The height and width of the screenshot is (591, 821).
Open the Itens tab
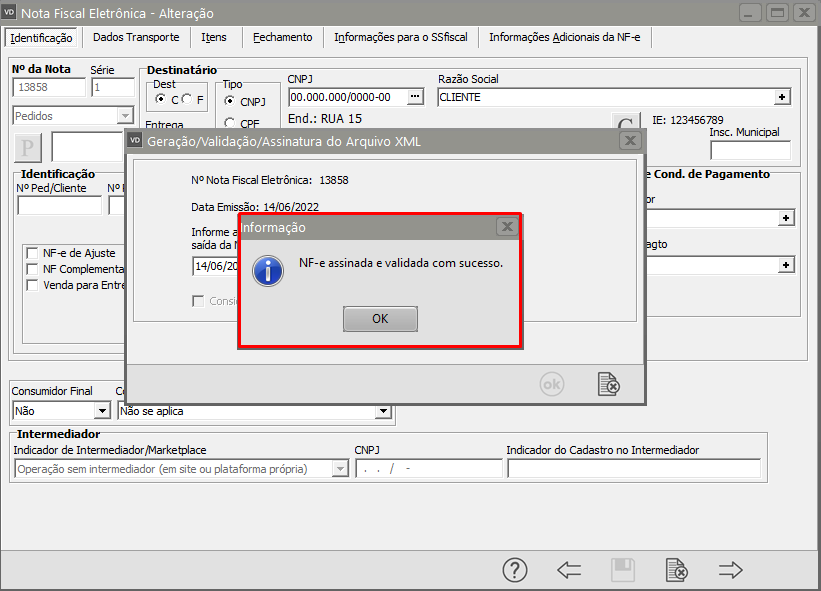(214, 37)
